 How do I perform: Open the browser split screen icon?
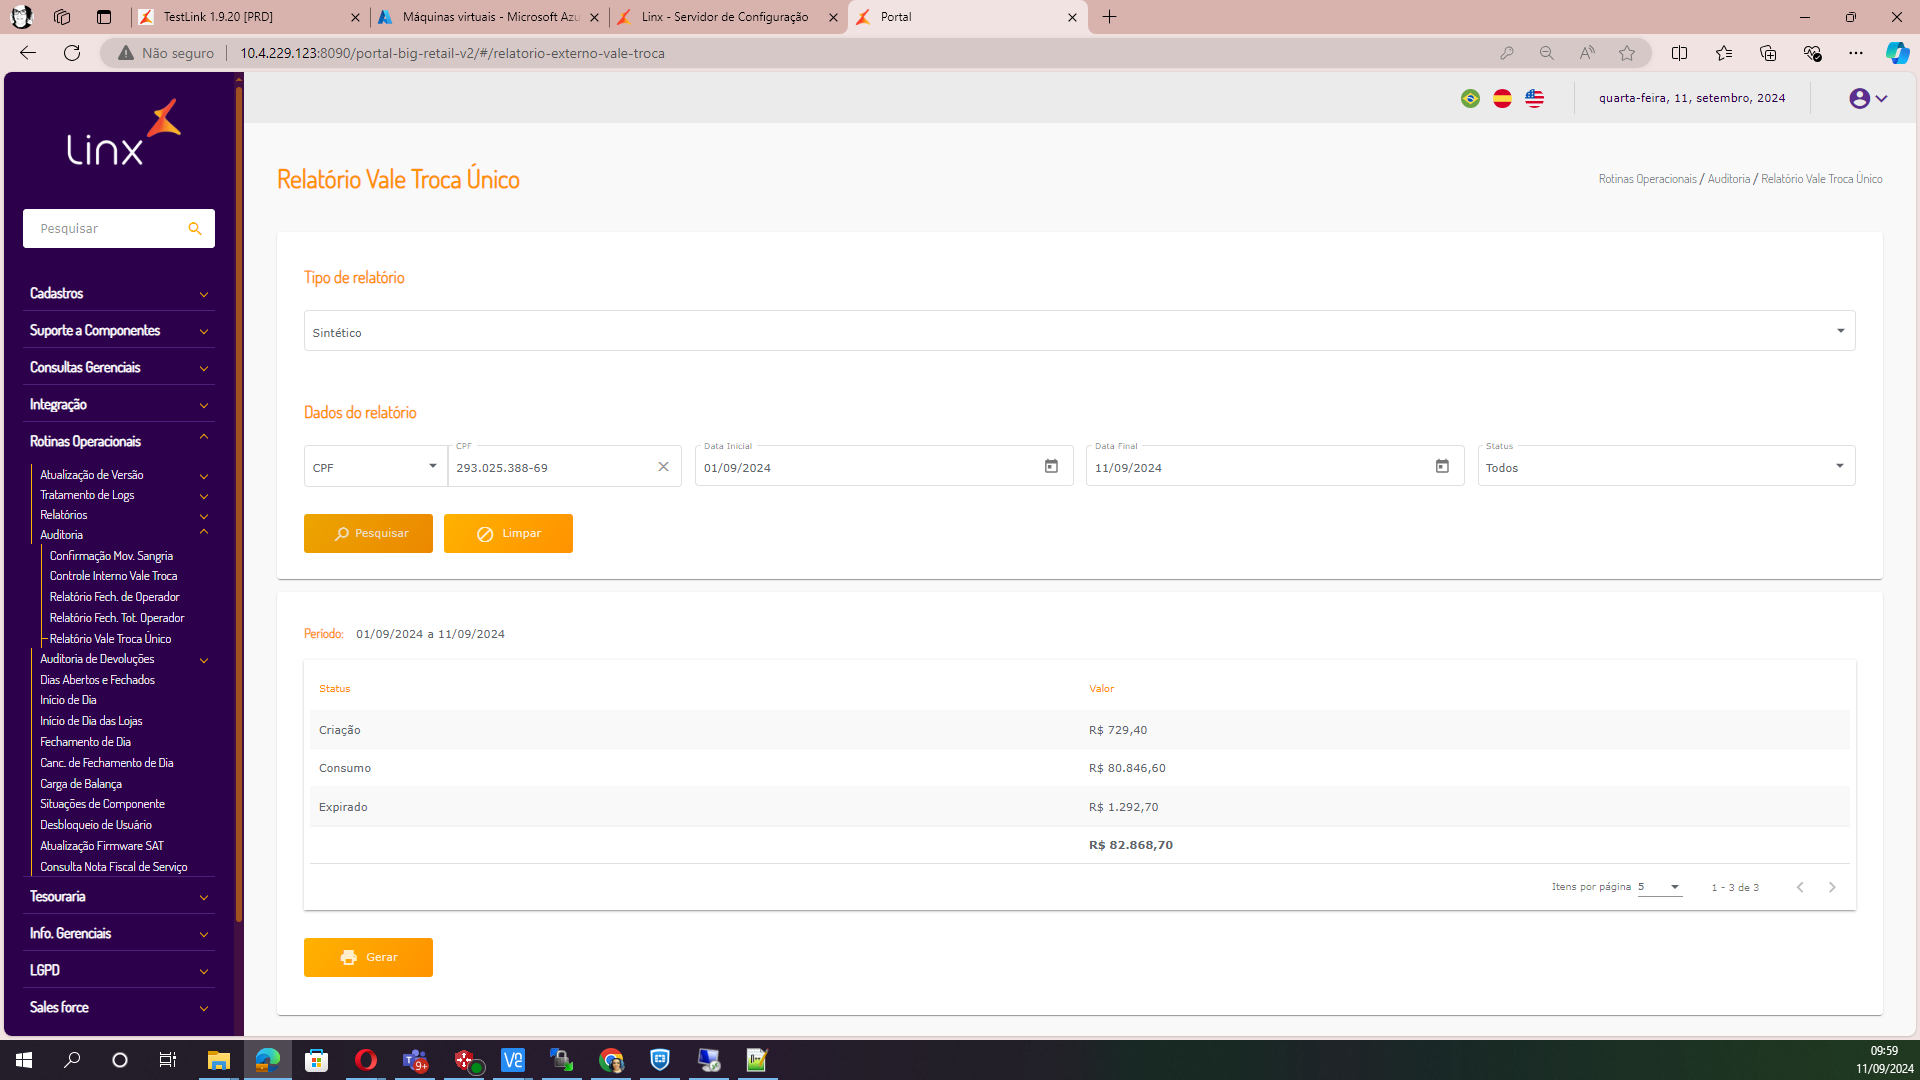point(1679,53)
